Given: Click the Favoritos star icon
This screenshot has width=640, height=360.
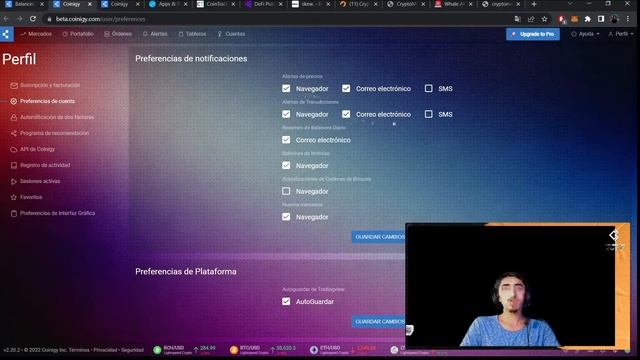Looking at the screenshot, I should [x=14, y=198].
